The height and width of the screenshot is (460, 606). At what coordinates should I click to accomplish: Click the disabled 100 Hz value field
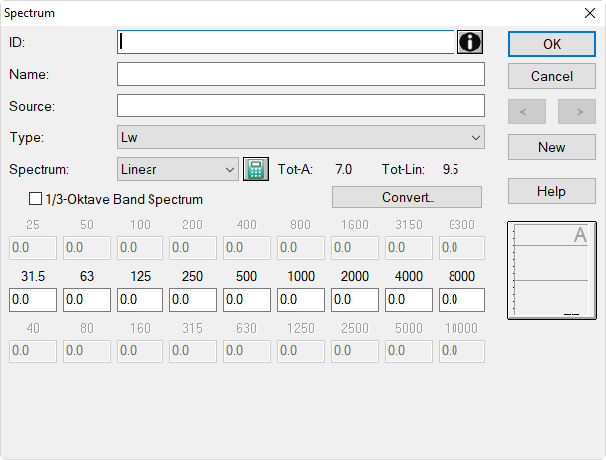click(140, 248)
